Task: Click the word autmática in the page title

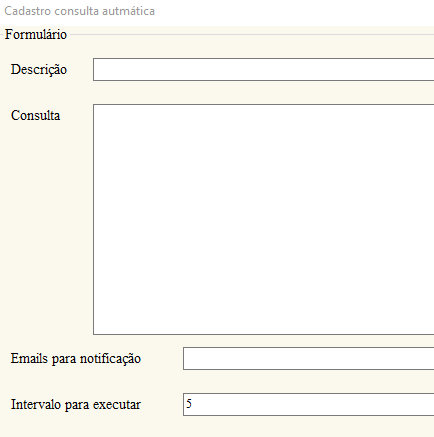Action: (x=128, y=11)
